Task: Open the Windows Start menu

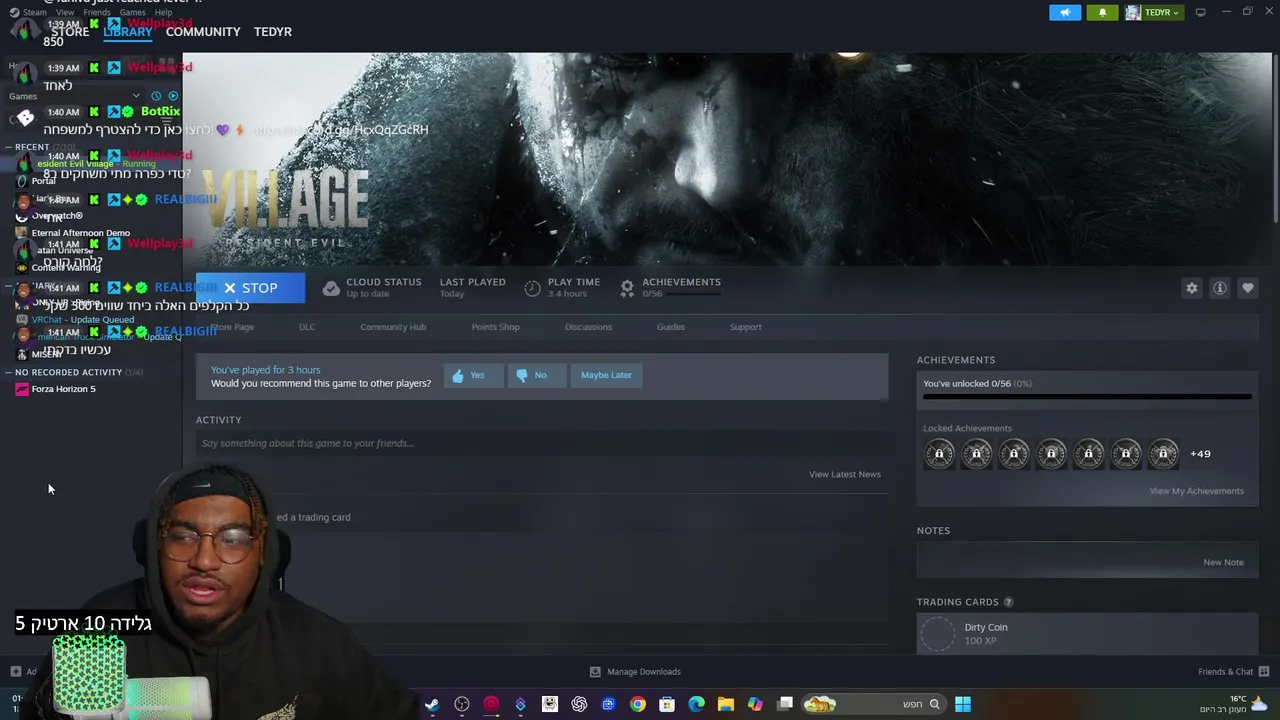Action: (x=962, y=704)
